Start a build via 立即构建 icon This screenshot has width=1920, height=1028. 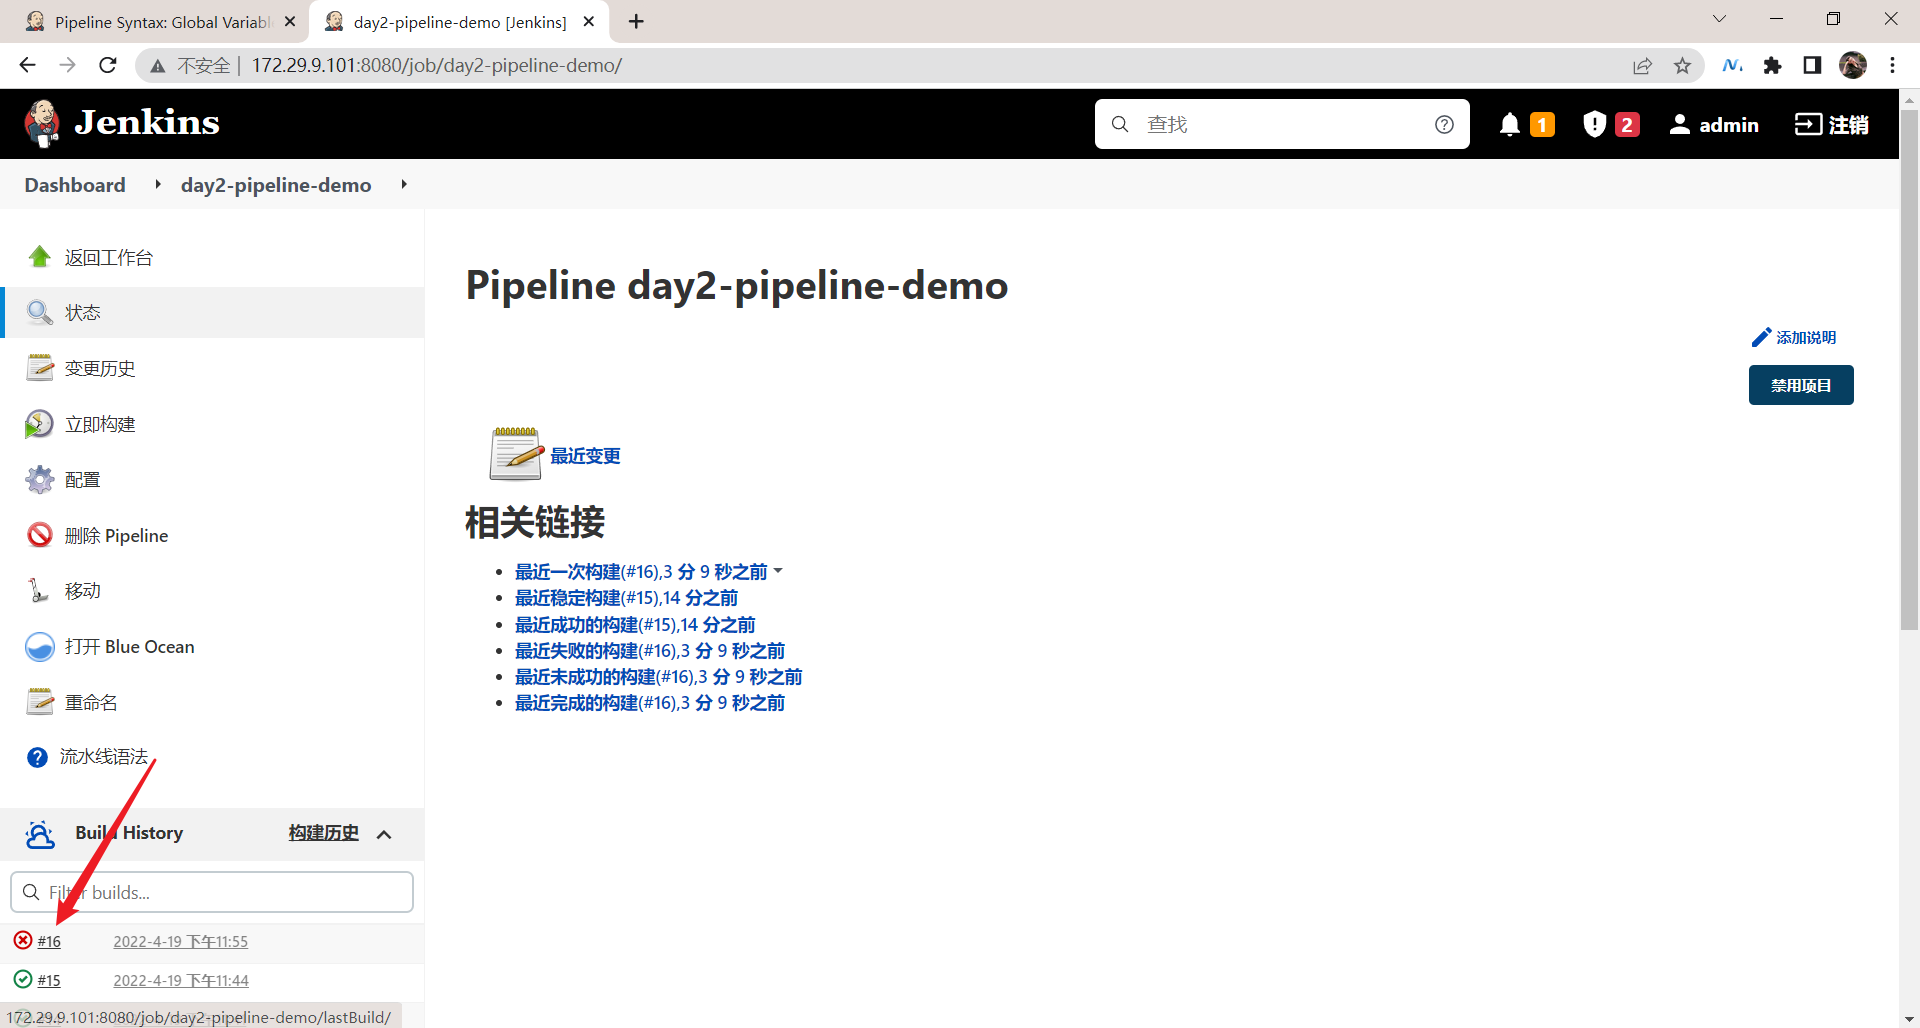coord(40,424)
